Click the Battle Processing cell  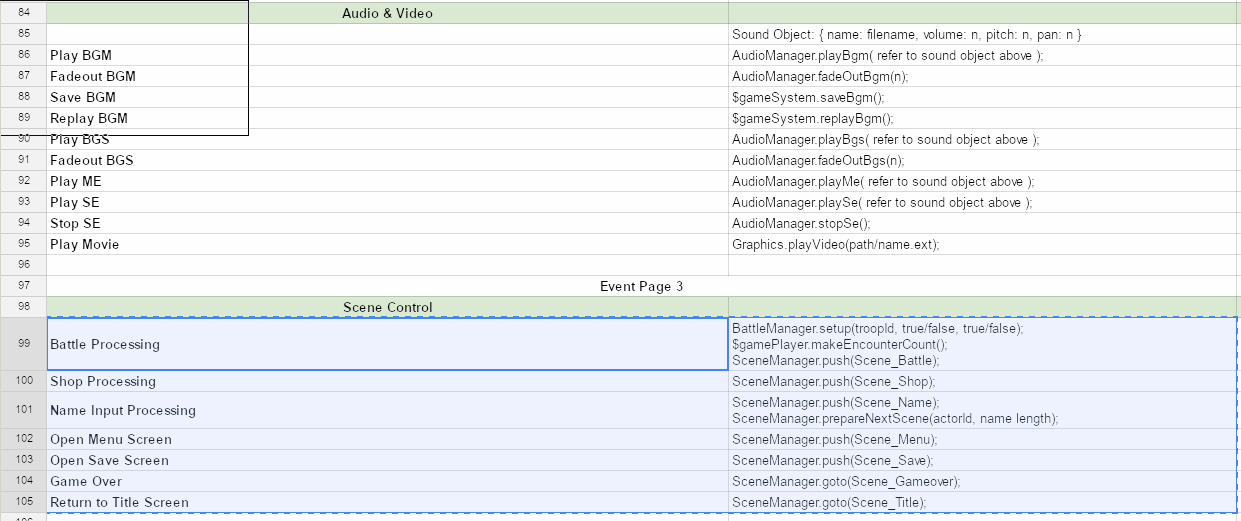point(387,344)
